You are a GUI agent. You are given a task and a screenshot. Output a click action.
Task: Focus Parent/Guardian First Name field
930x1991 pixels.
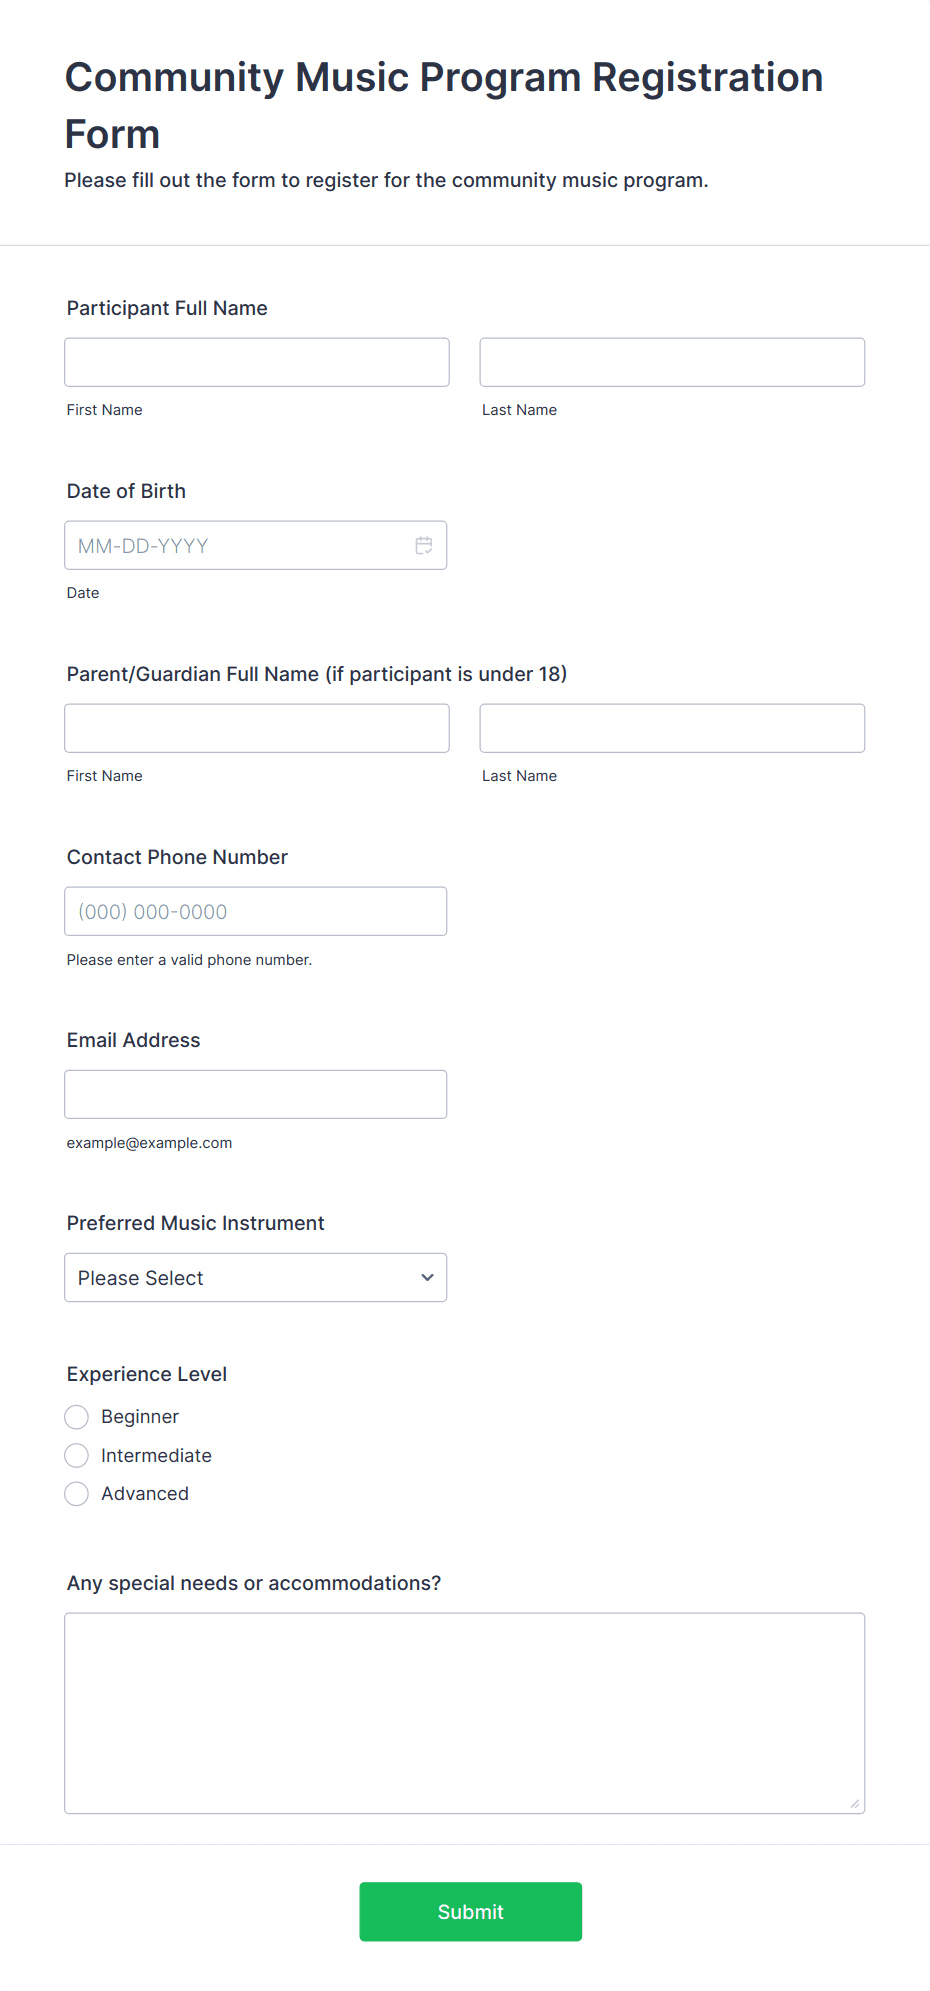(x=257, y=728)
